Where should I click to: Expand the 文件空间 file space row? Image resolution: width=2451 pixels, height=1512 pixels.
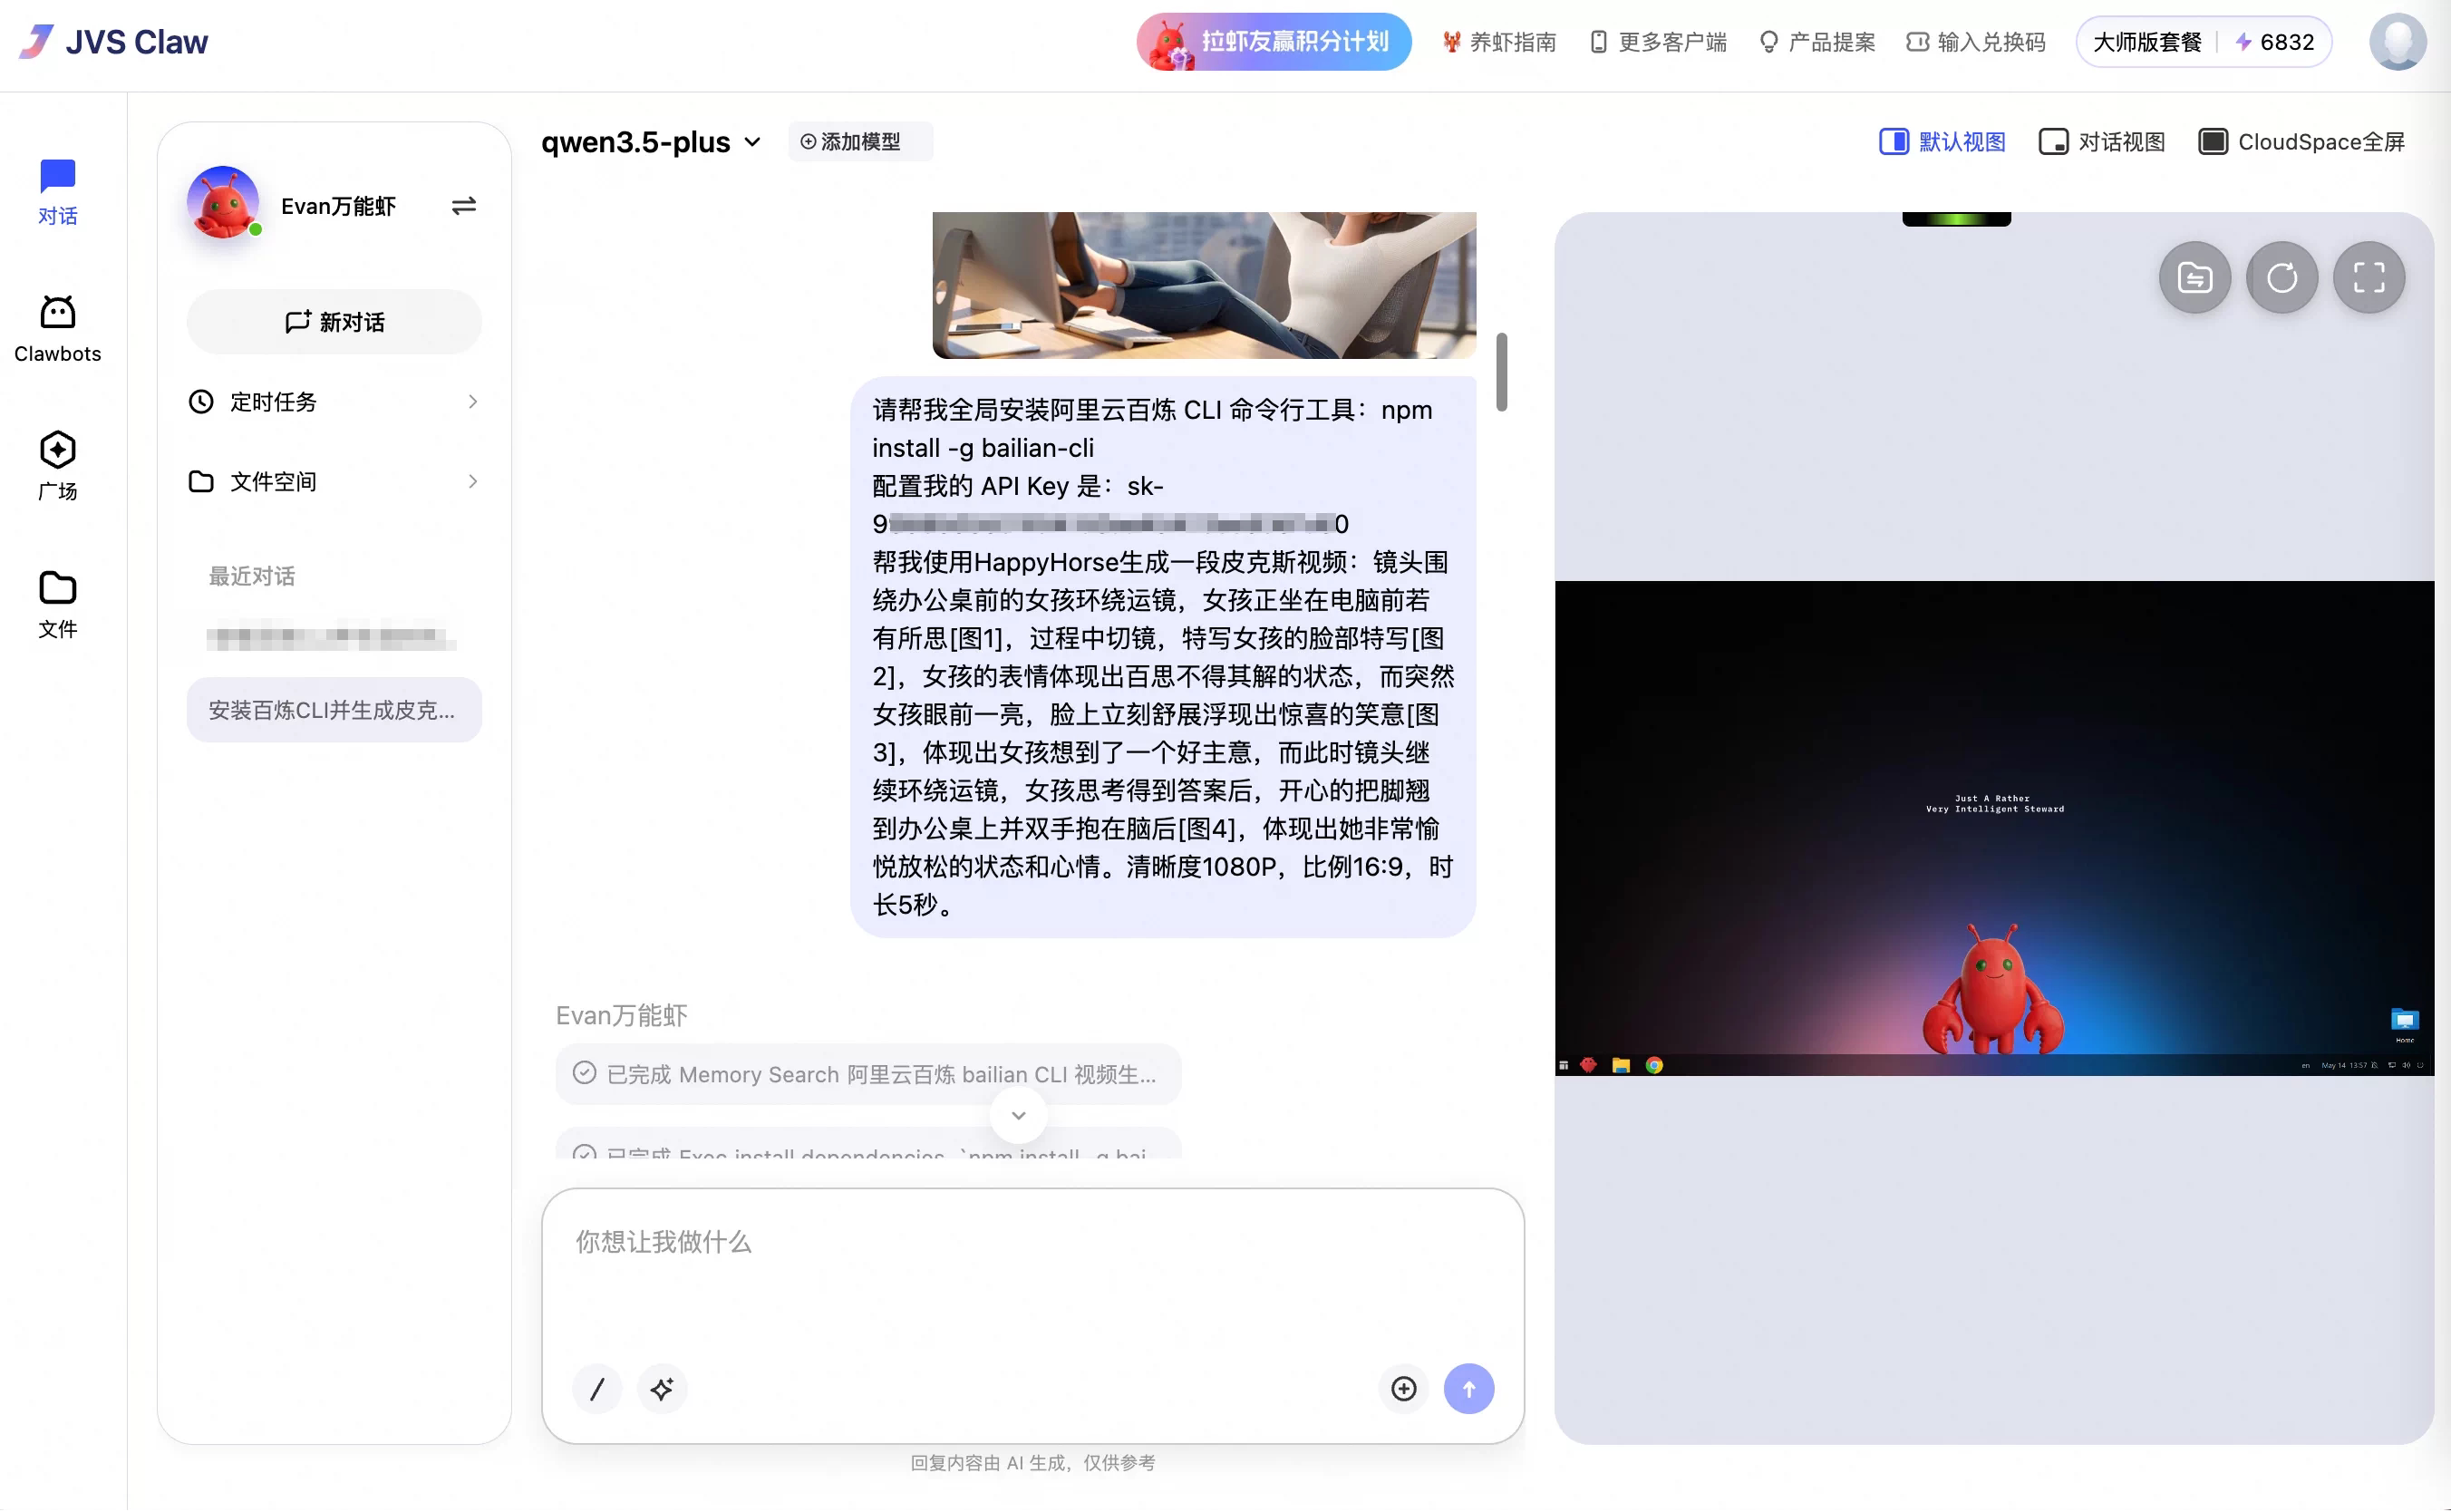[x=334, y=482]
